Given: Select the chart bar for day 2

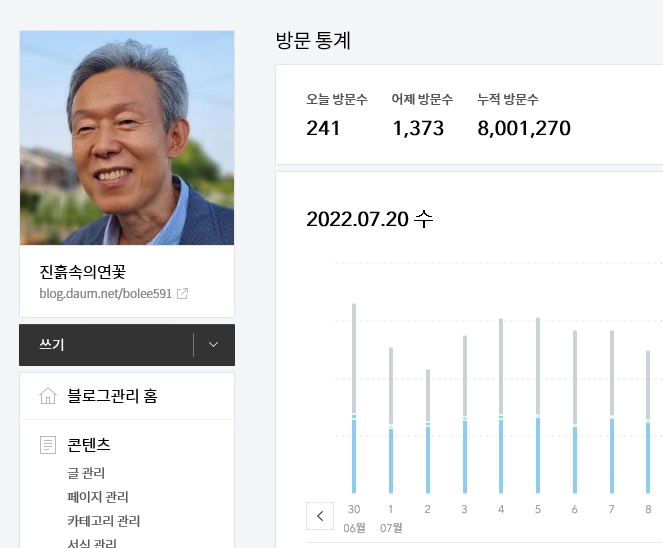Looking at the screenshot, I should pos(427,431).
